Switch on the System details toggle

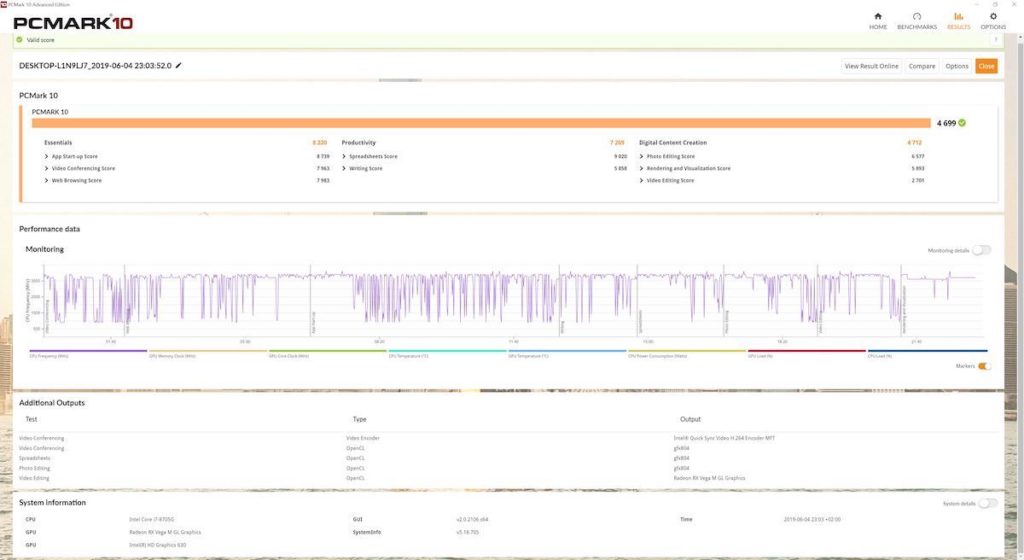click(x=987, y=504)
